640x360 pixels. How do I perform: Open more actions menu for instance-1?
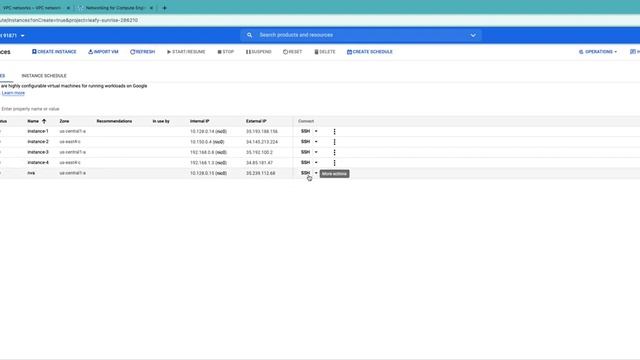pyautogui.click(x=334, y=131)
